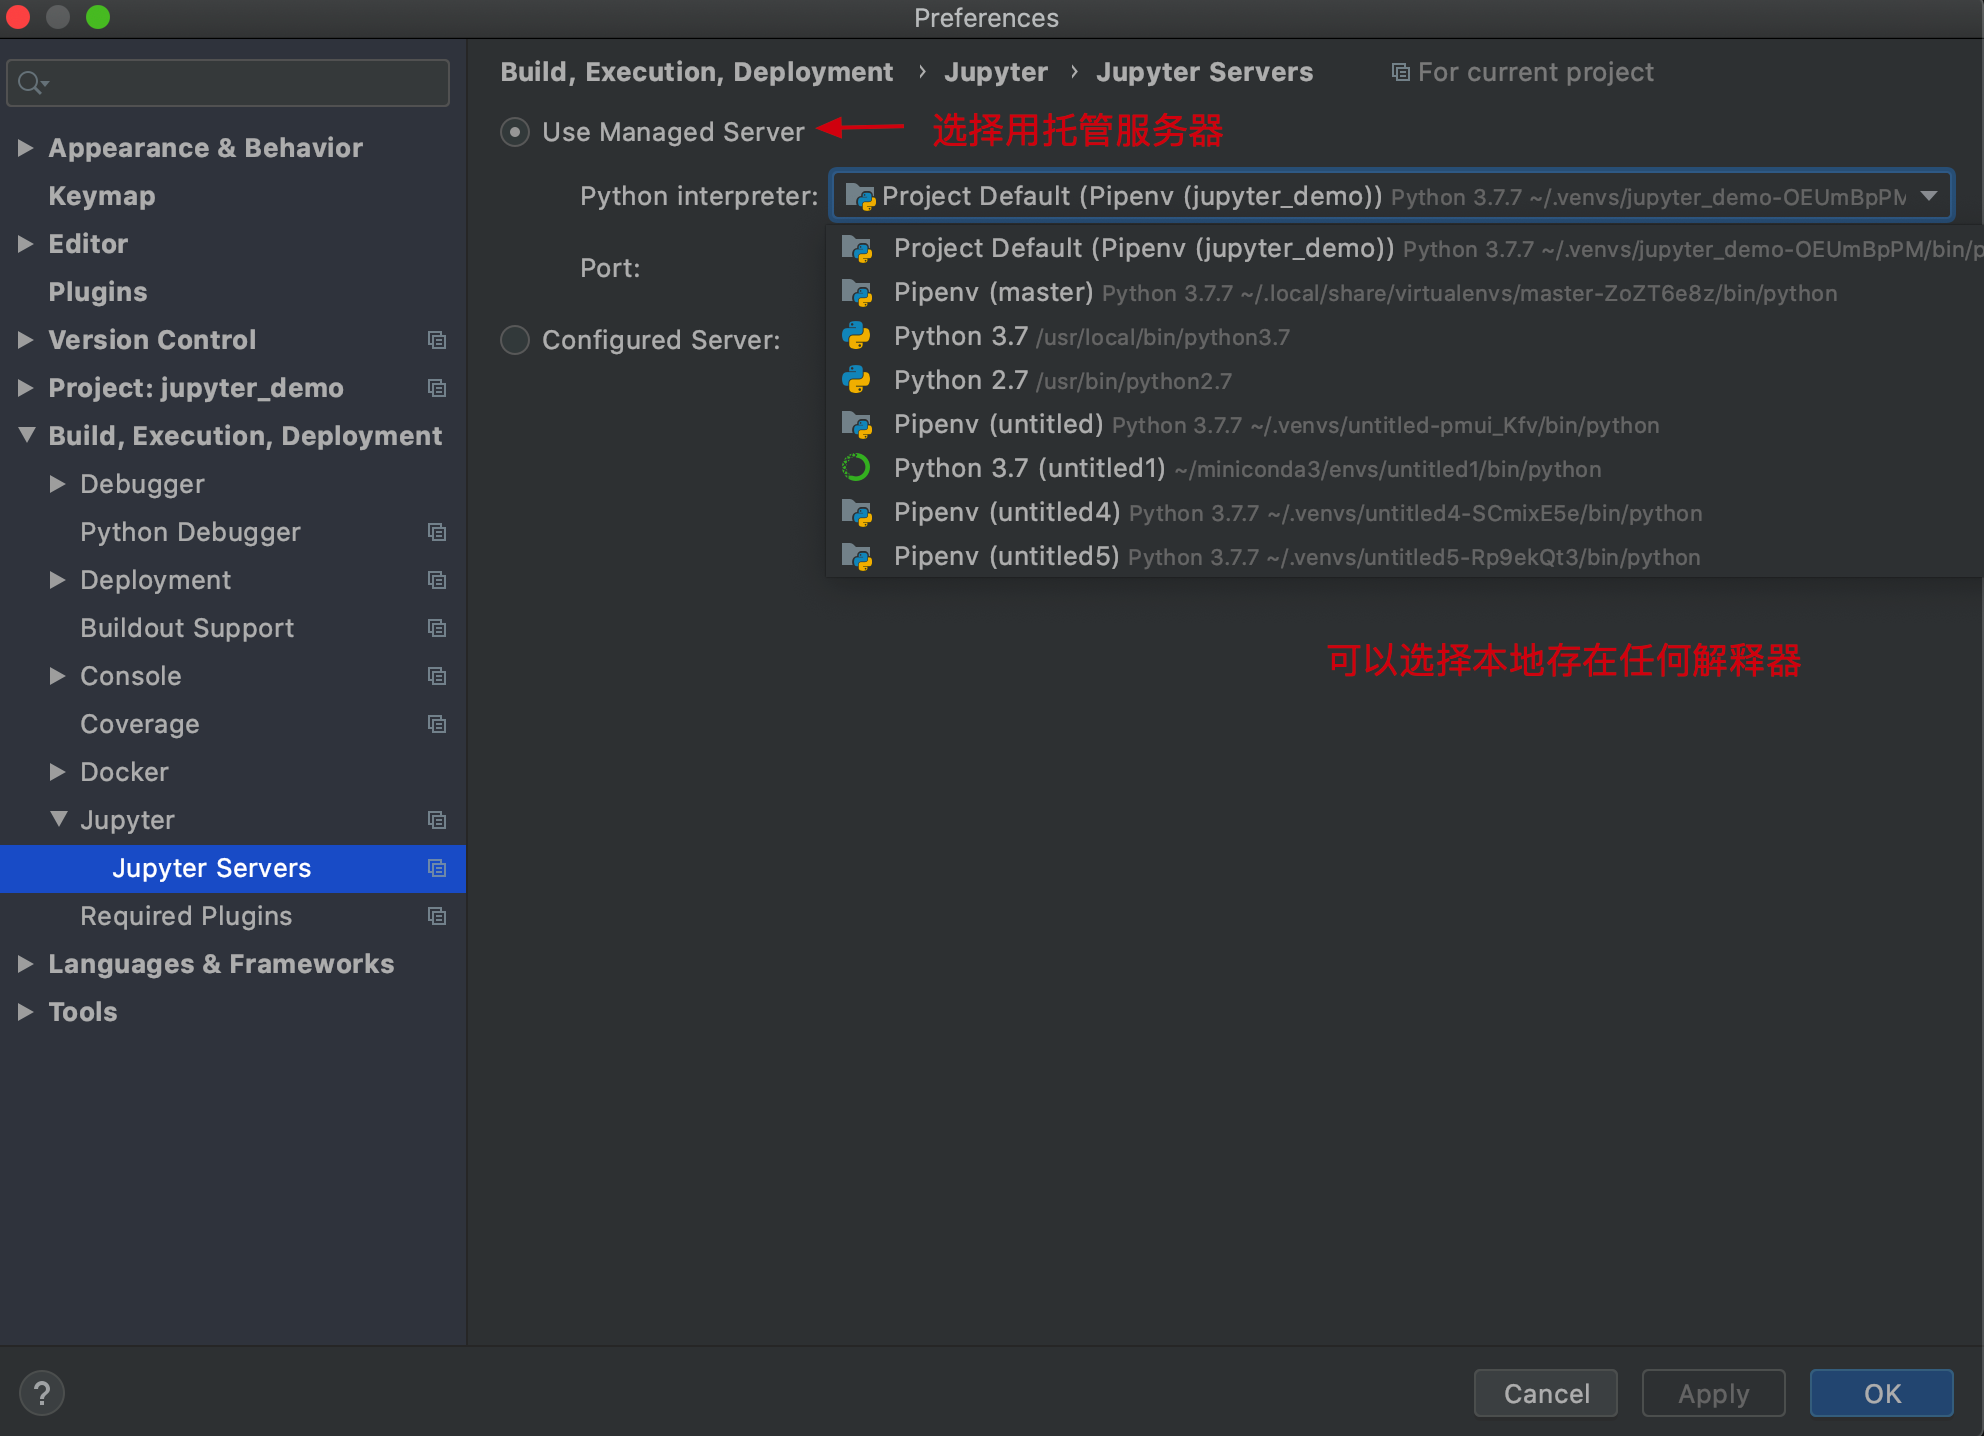Click project-level icon next to Deployment

(x=437, y=580)
